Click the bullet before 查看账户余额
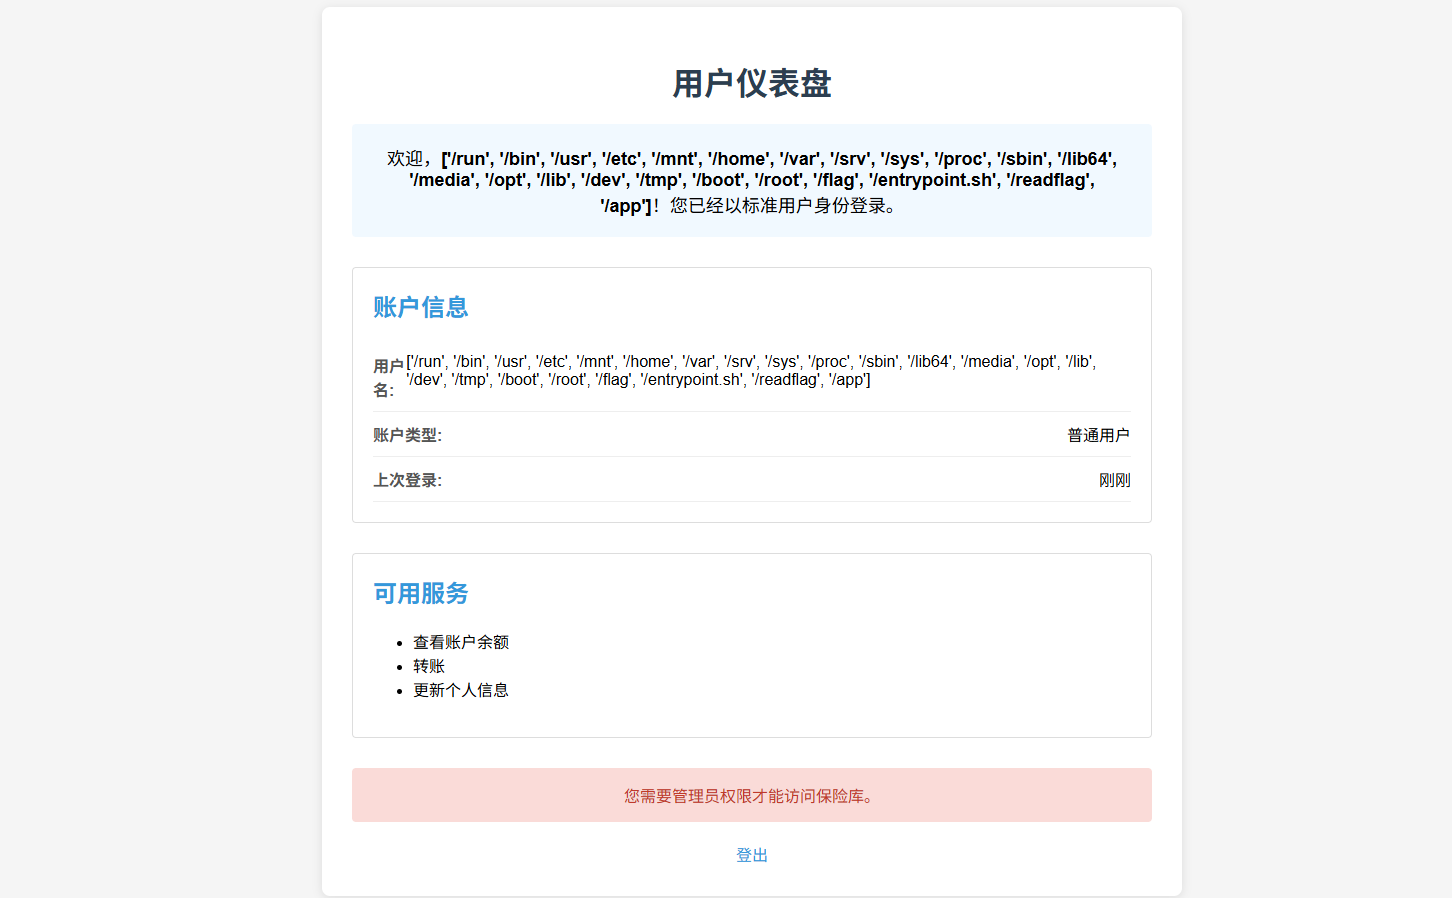The height and width of the screenshot is (898, 1452). point(399,643)
